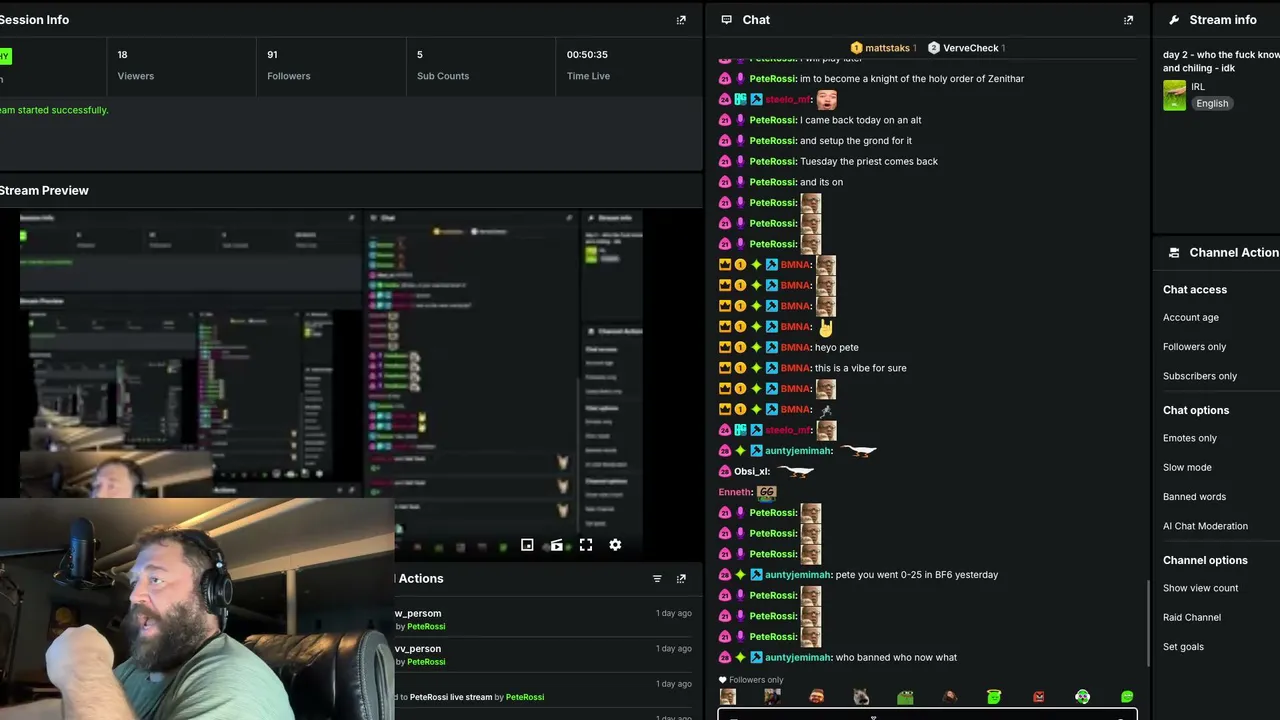
Task: Click the Viewers count stat
Action: (x=136, y=65)
